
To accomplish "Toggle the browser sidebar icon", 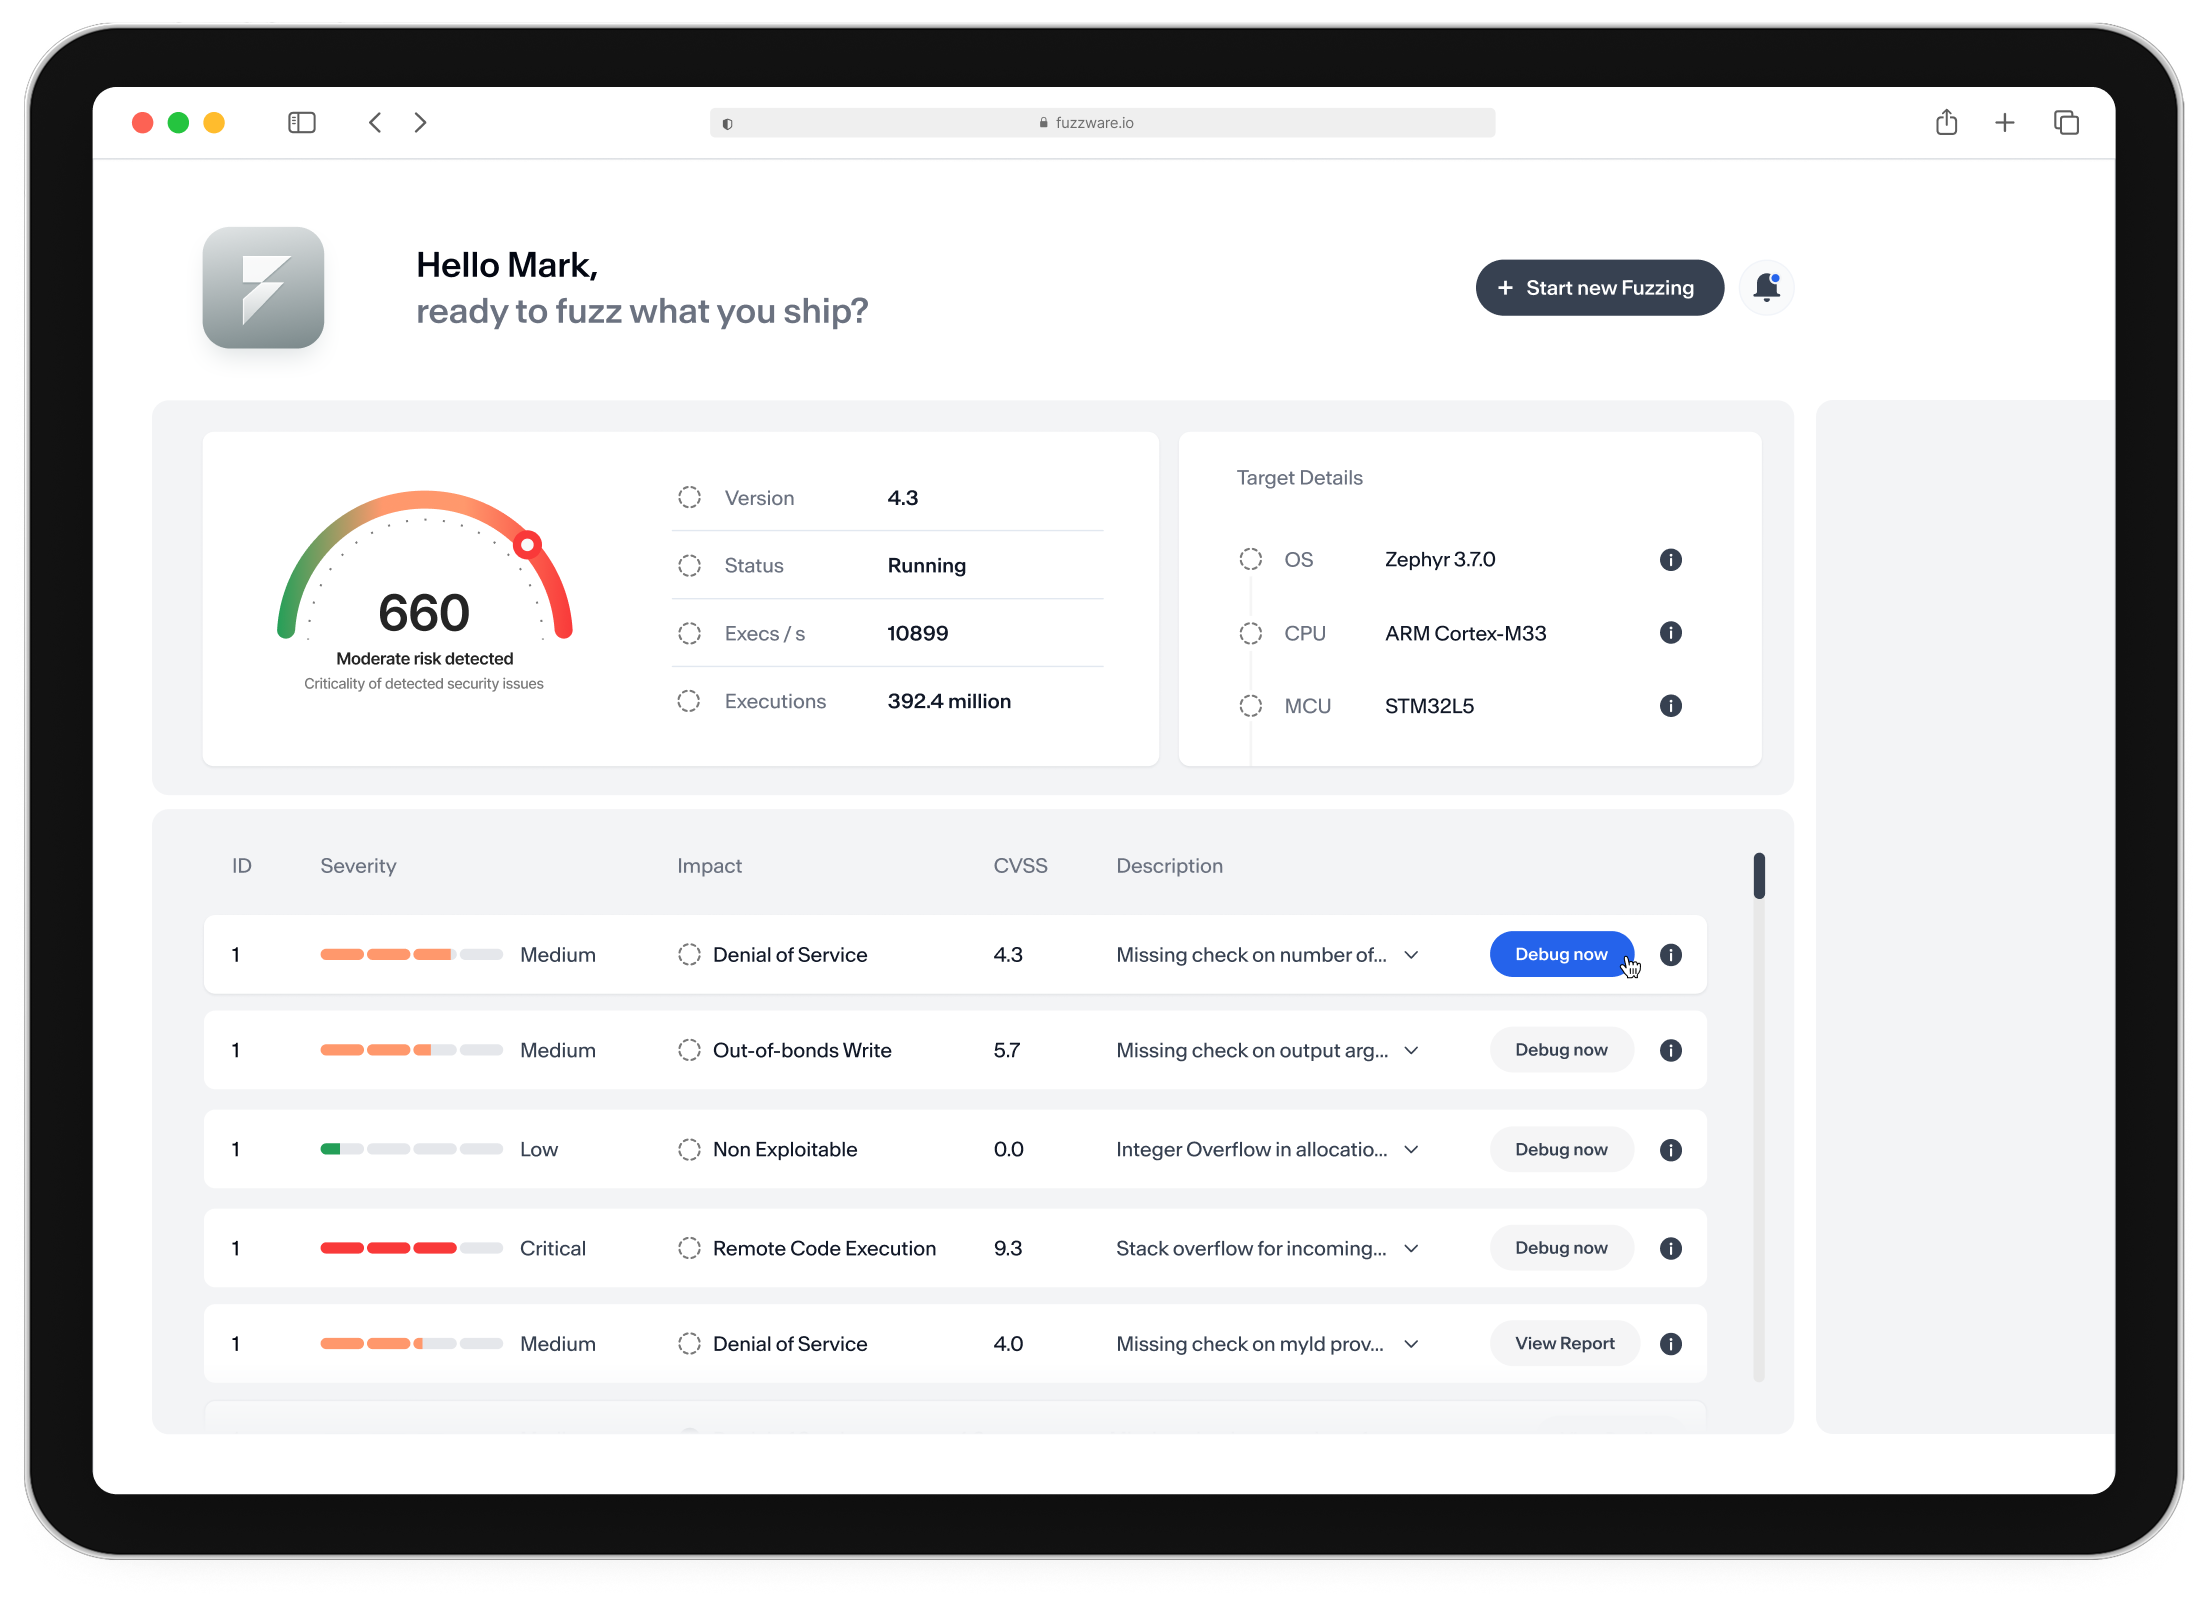I will point(301,122).
